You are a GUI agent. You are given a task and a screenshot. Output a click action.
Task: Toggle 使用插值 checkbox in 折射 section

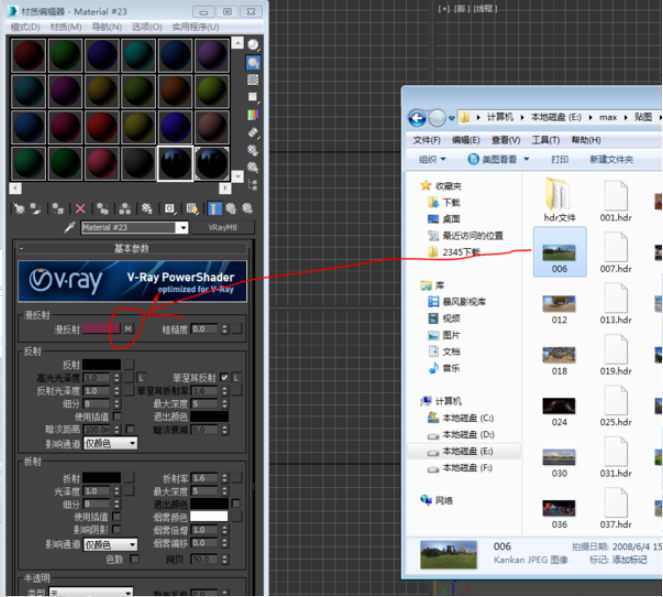click(x=117, y=517)
